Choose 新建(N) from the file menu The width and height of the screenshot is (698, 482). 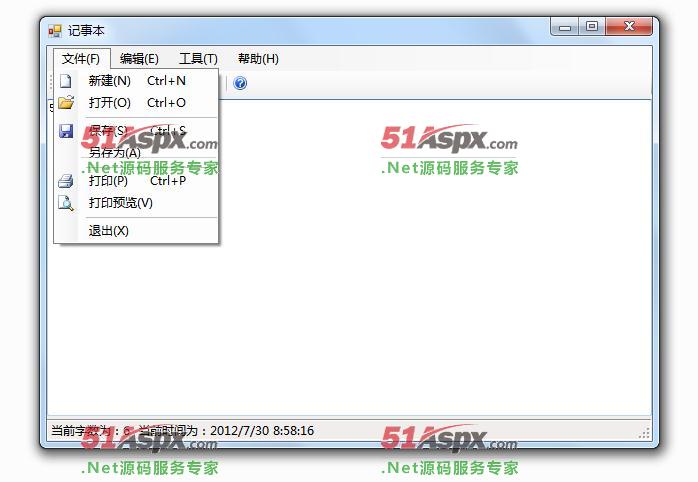(x=136, y=81)
